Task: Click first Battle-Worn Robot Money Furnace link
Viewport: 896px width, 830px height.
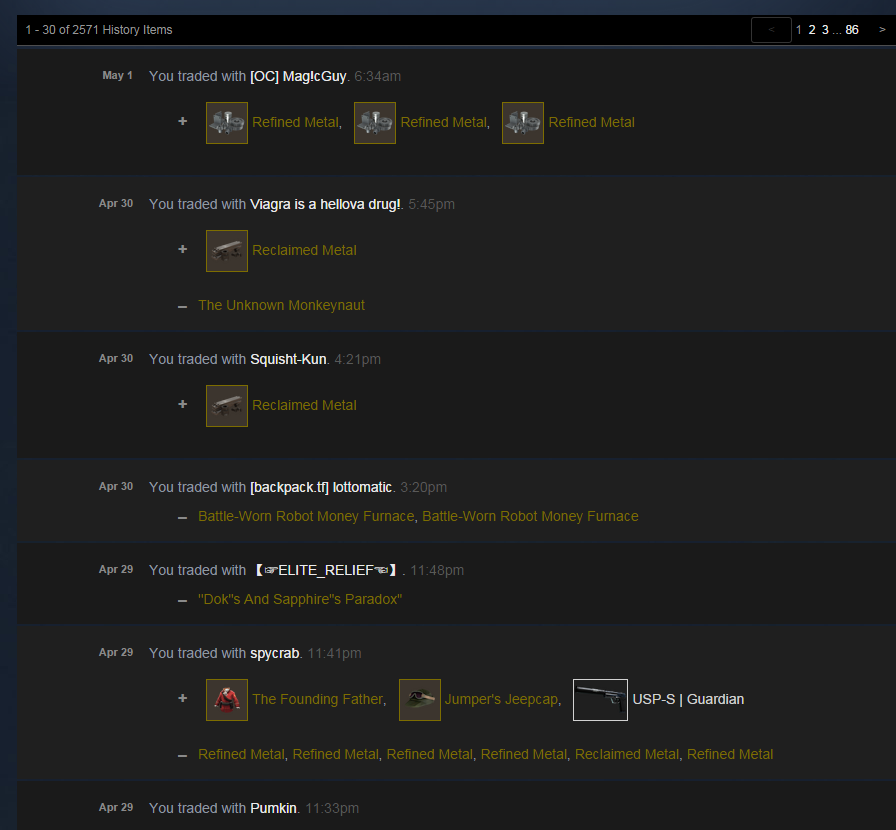Action: 306,516
